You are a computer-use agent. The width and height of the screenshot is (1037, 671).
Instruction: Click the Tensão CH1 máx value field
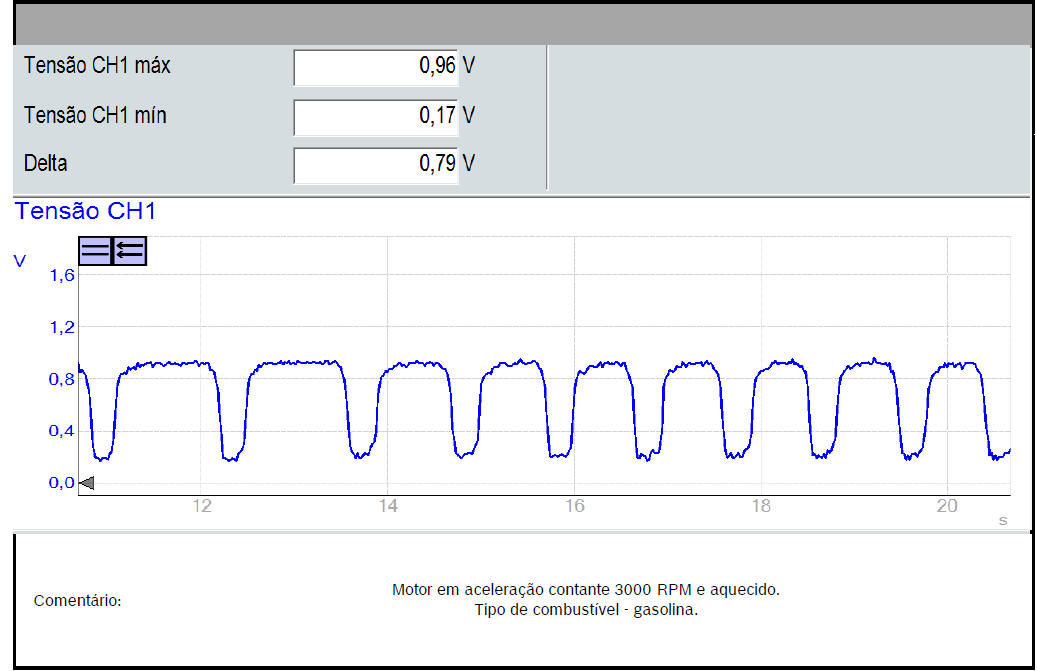click(x=376, y=67)
